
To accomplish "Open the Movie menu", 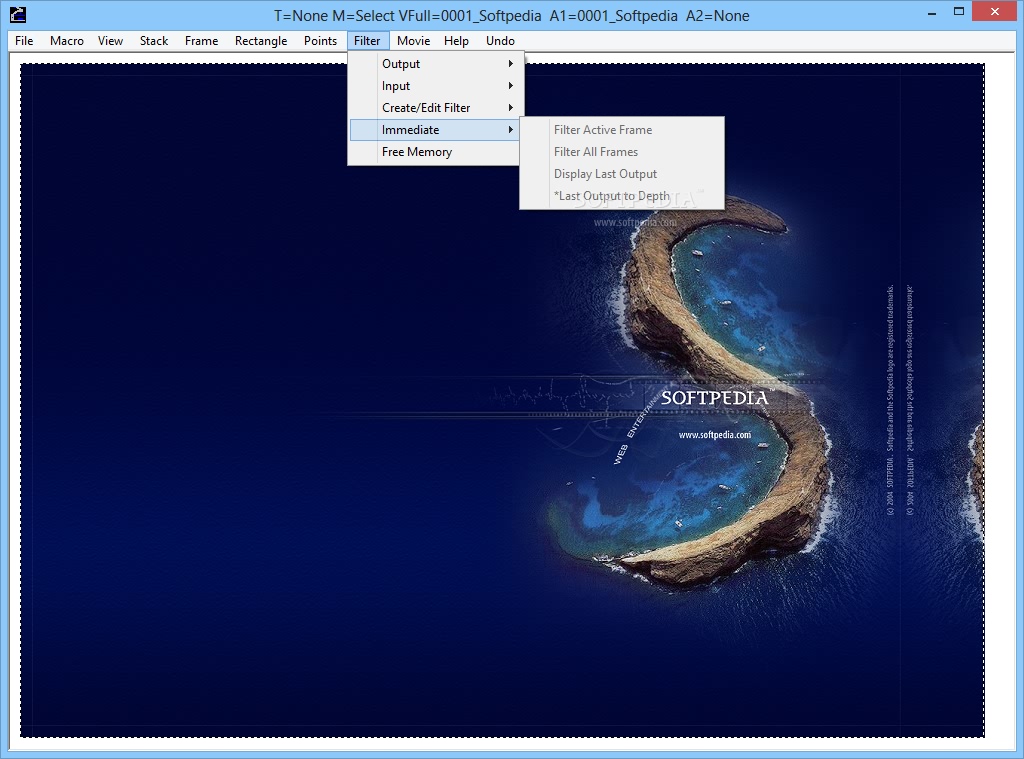I will 413,40.
